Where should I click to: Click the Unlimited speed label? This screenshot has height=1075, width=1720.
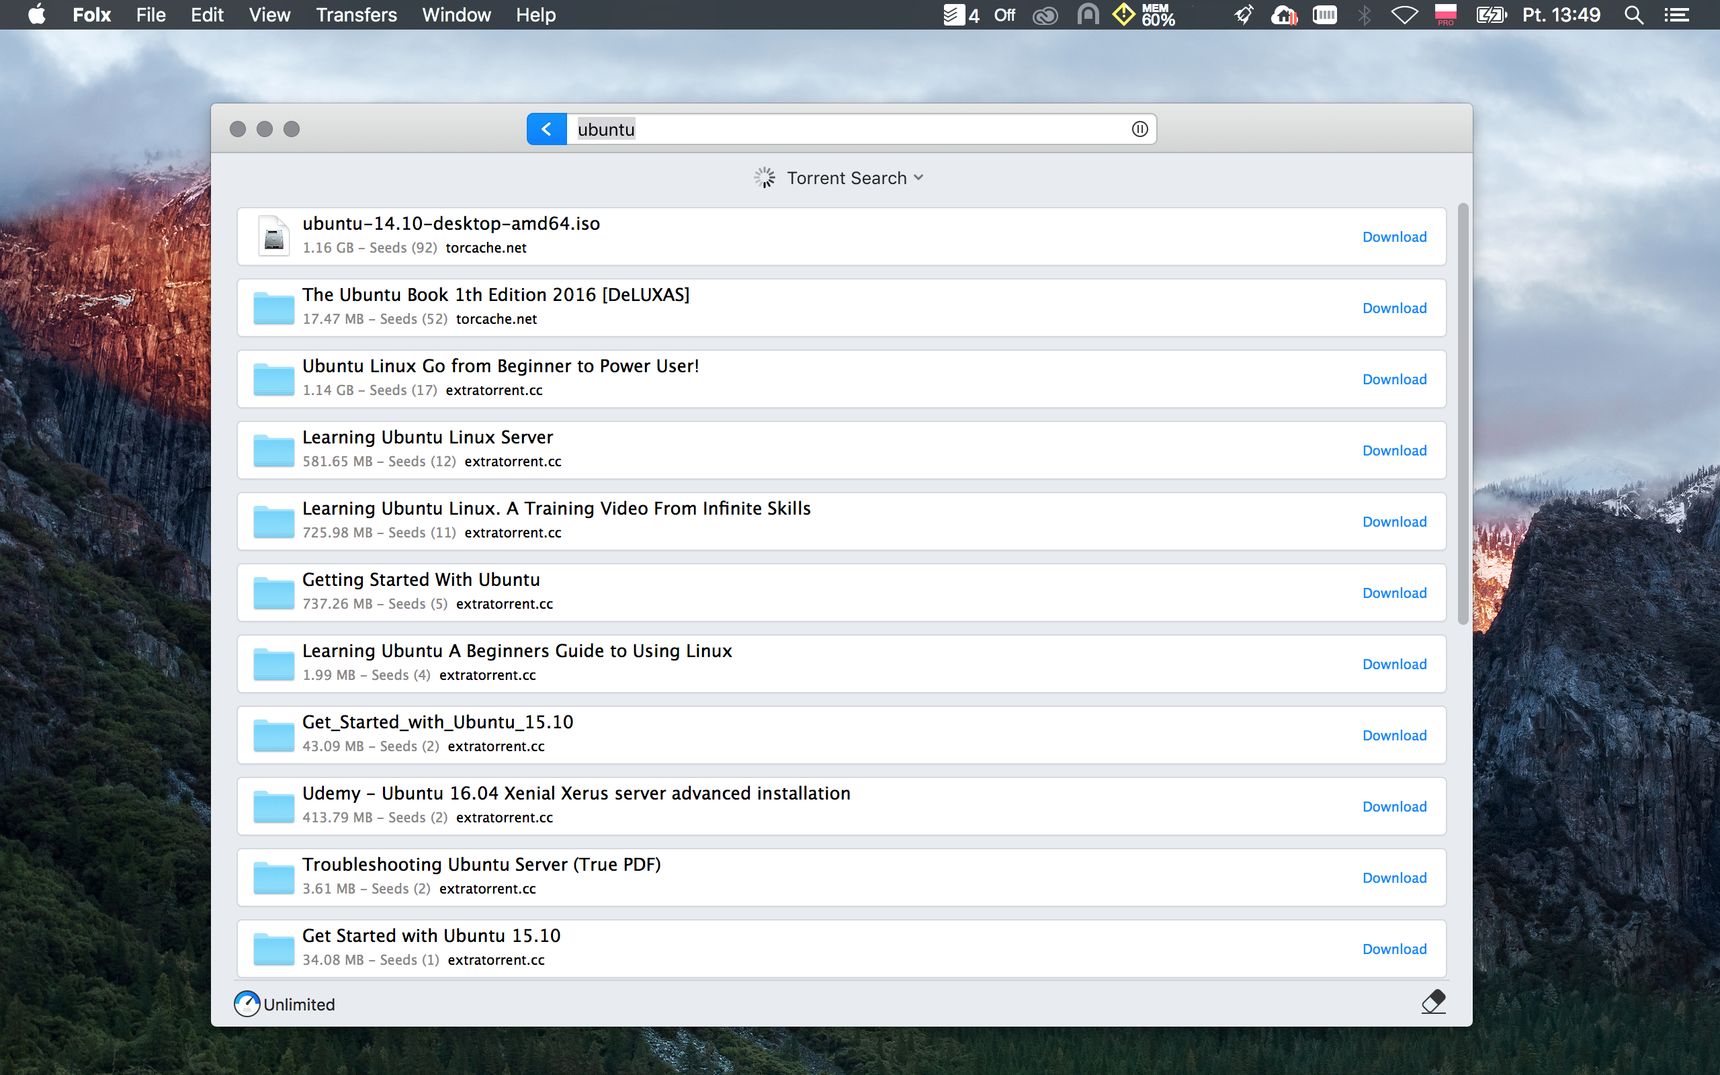tap(299, 1005)
